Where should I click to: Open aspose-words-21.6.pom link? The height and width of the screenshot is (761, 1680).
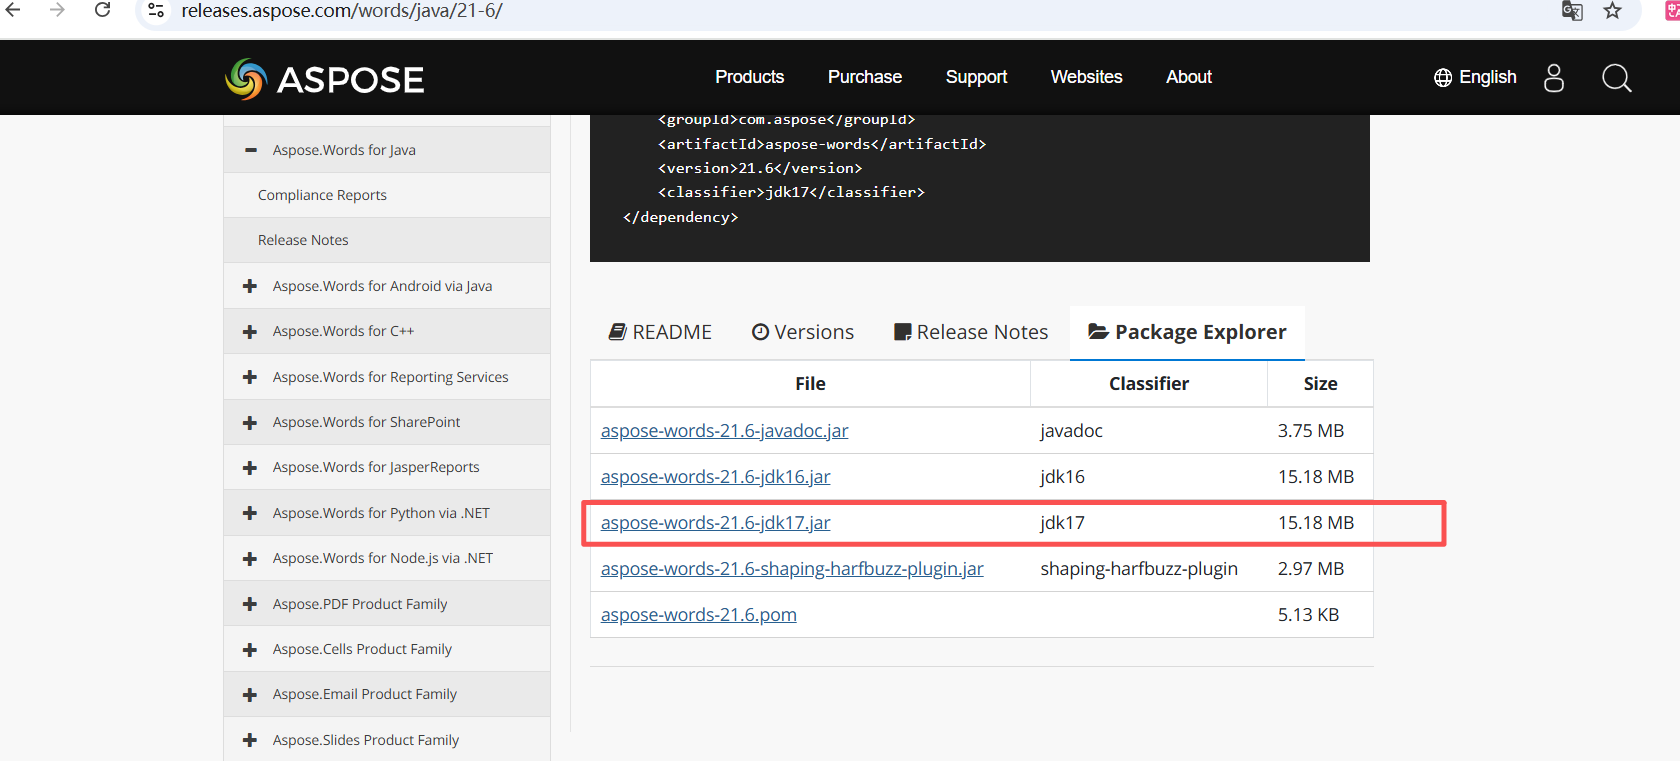click(698, 615)
